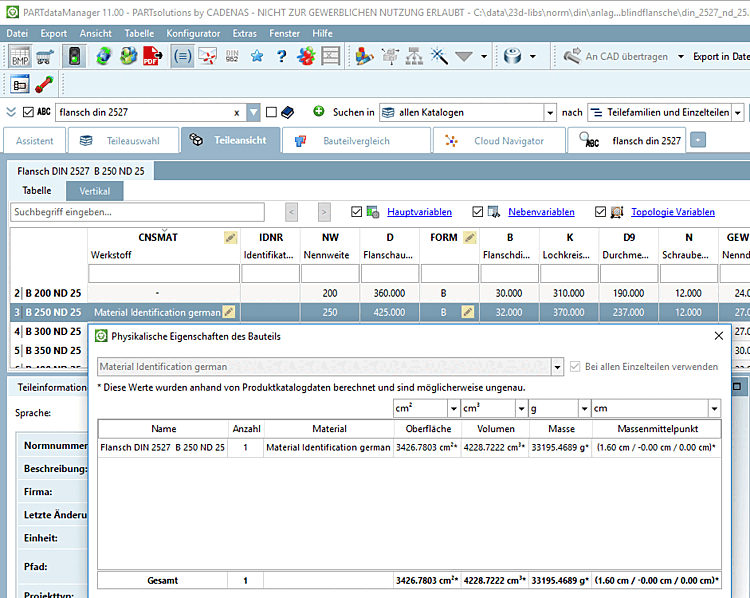Switch to the Bauteilvergleich tab
This screenshot has width=750, height=598.
[x=356, y=141]
